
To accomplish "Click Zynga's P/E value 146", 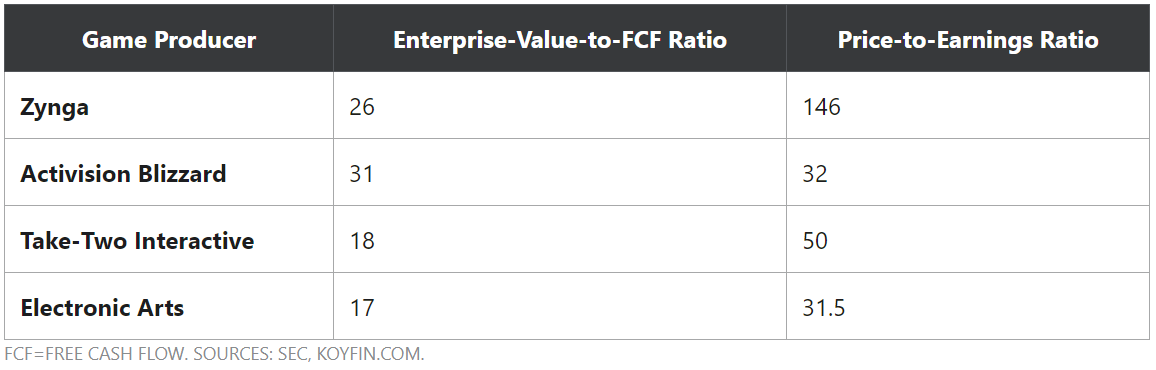I will point(821,107).
